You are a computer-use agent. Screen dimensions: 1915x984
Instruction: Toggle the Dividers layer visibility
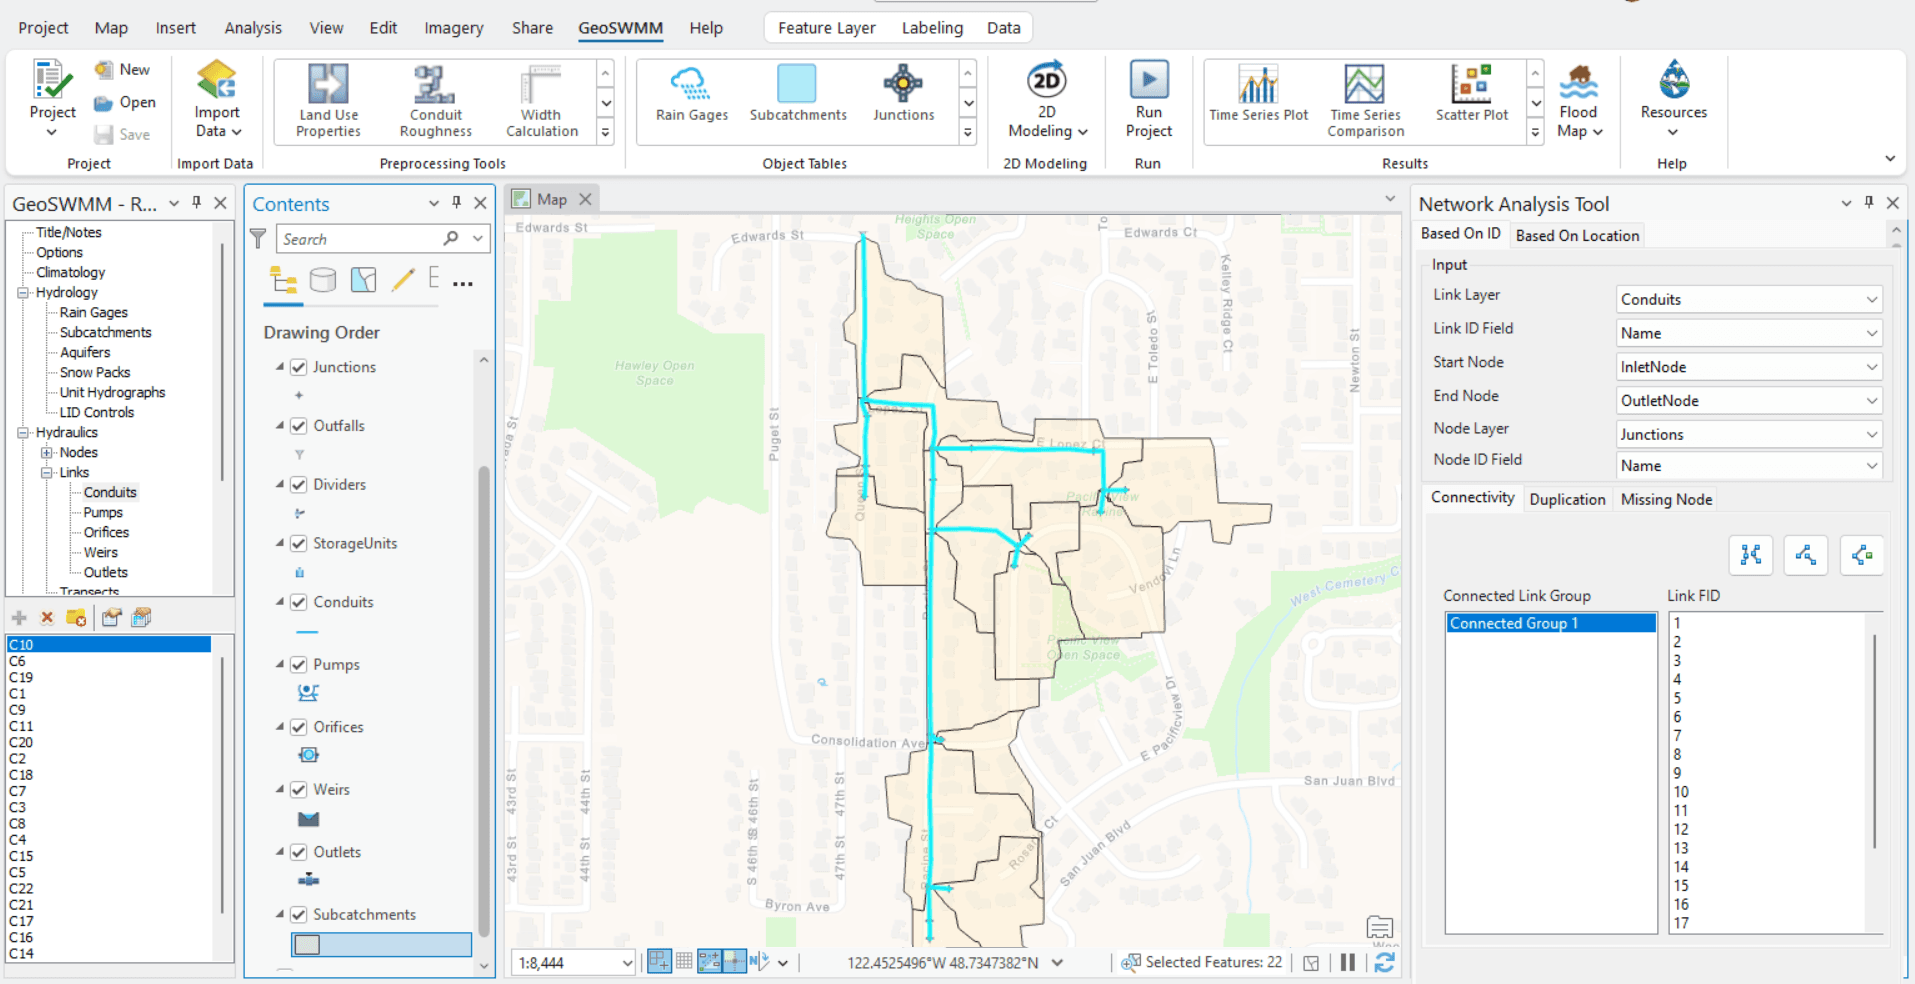tap(298, 485)
